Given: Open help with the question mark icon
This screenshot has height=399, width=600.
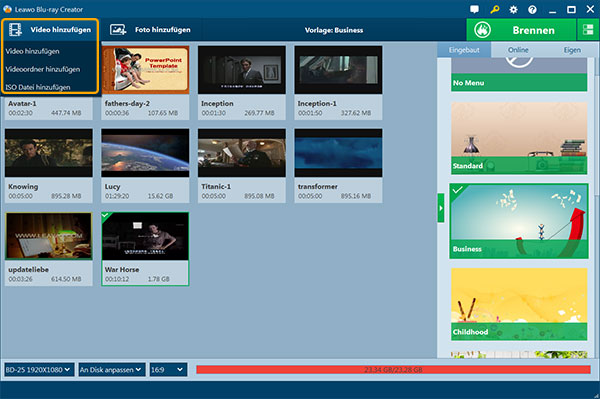Looking at the screenshot, I should point(532,10).
